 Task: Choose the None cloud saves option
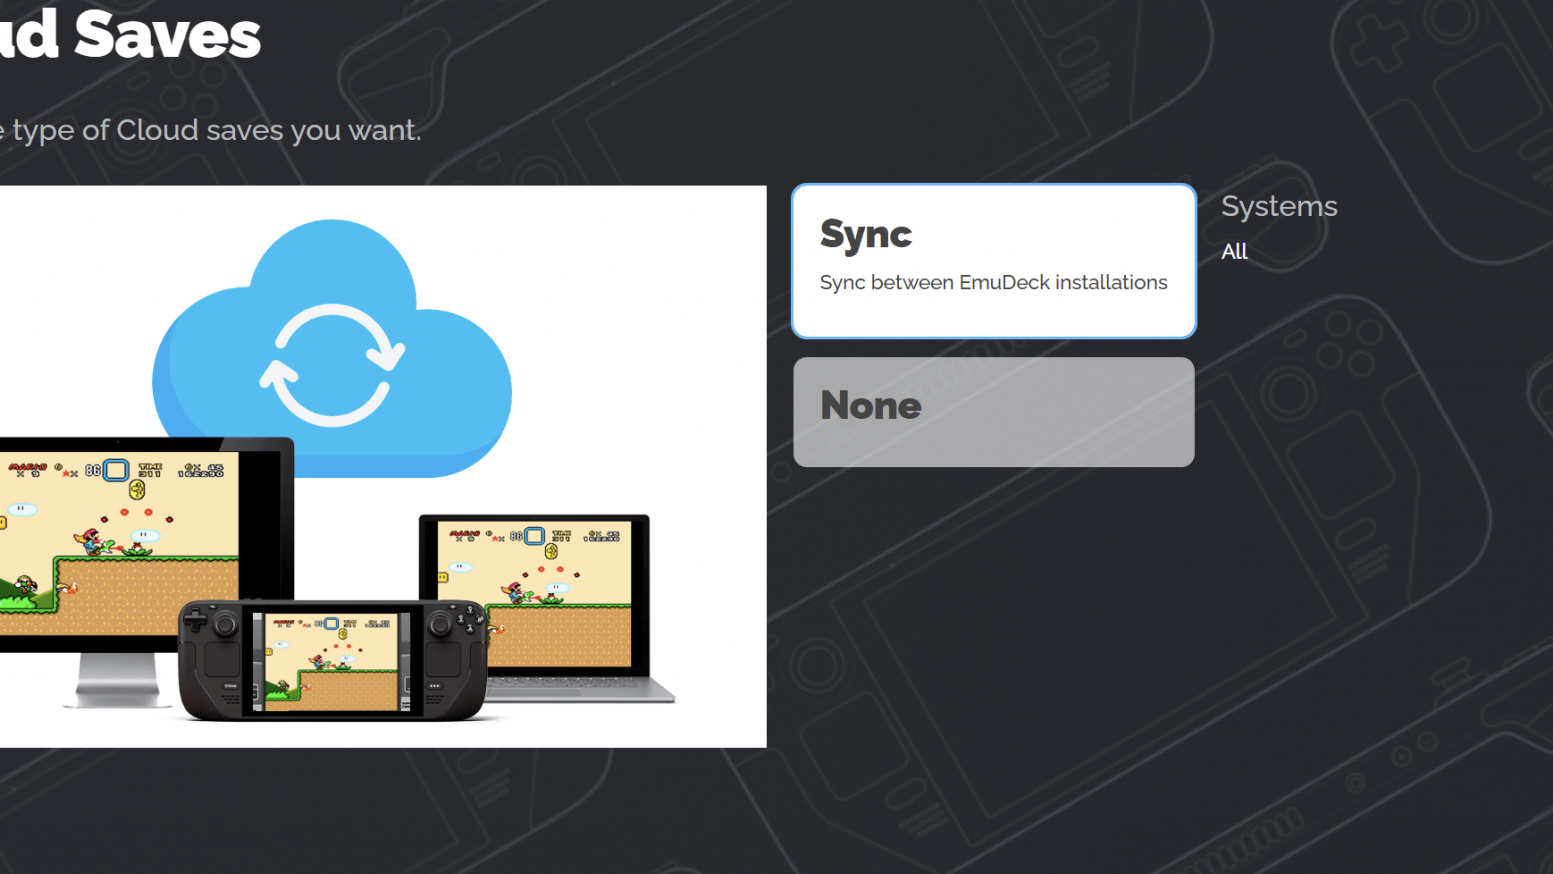tap(993, 412)
